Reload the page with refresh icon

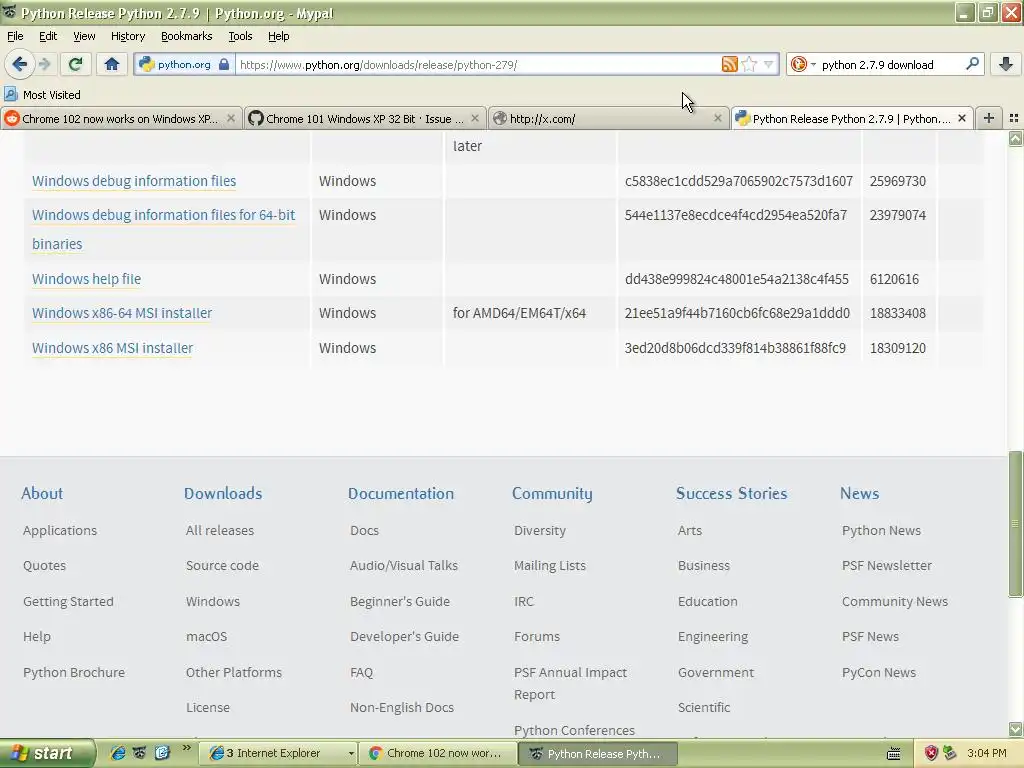(x=75, y=64)
